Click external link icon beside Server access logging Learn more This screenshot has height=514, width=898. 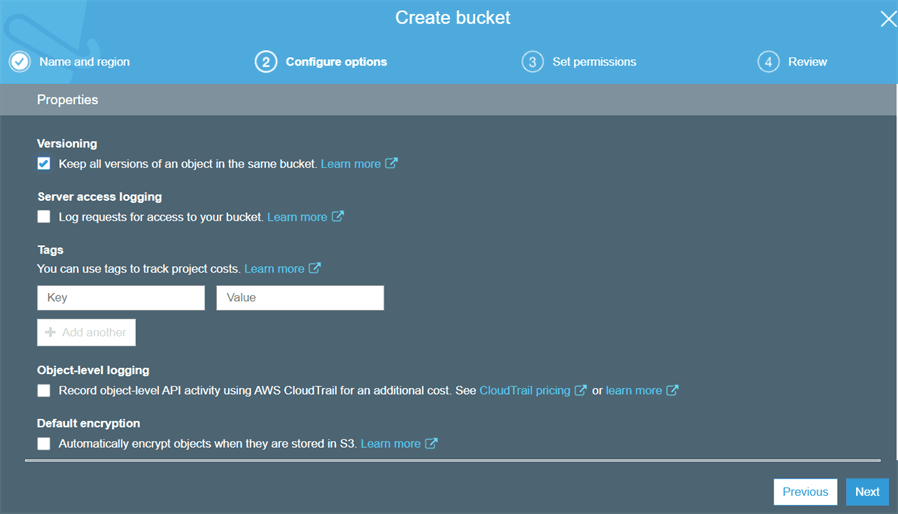coord(338,216)
